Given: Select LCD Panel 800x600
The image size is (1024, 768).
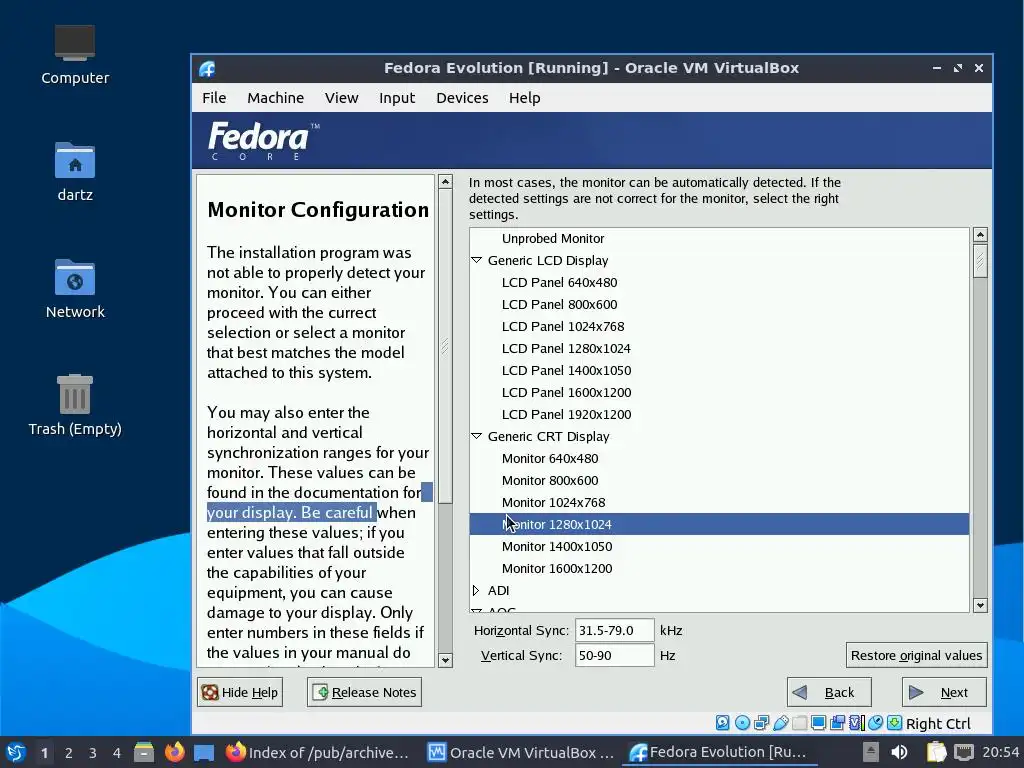Looking at the screenshot, I should click(719, 304).
